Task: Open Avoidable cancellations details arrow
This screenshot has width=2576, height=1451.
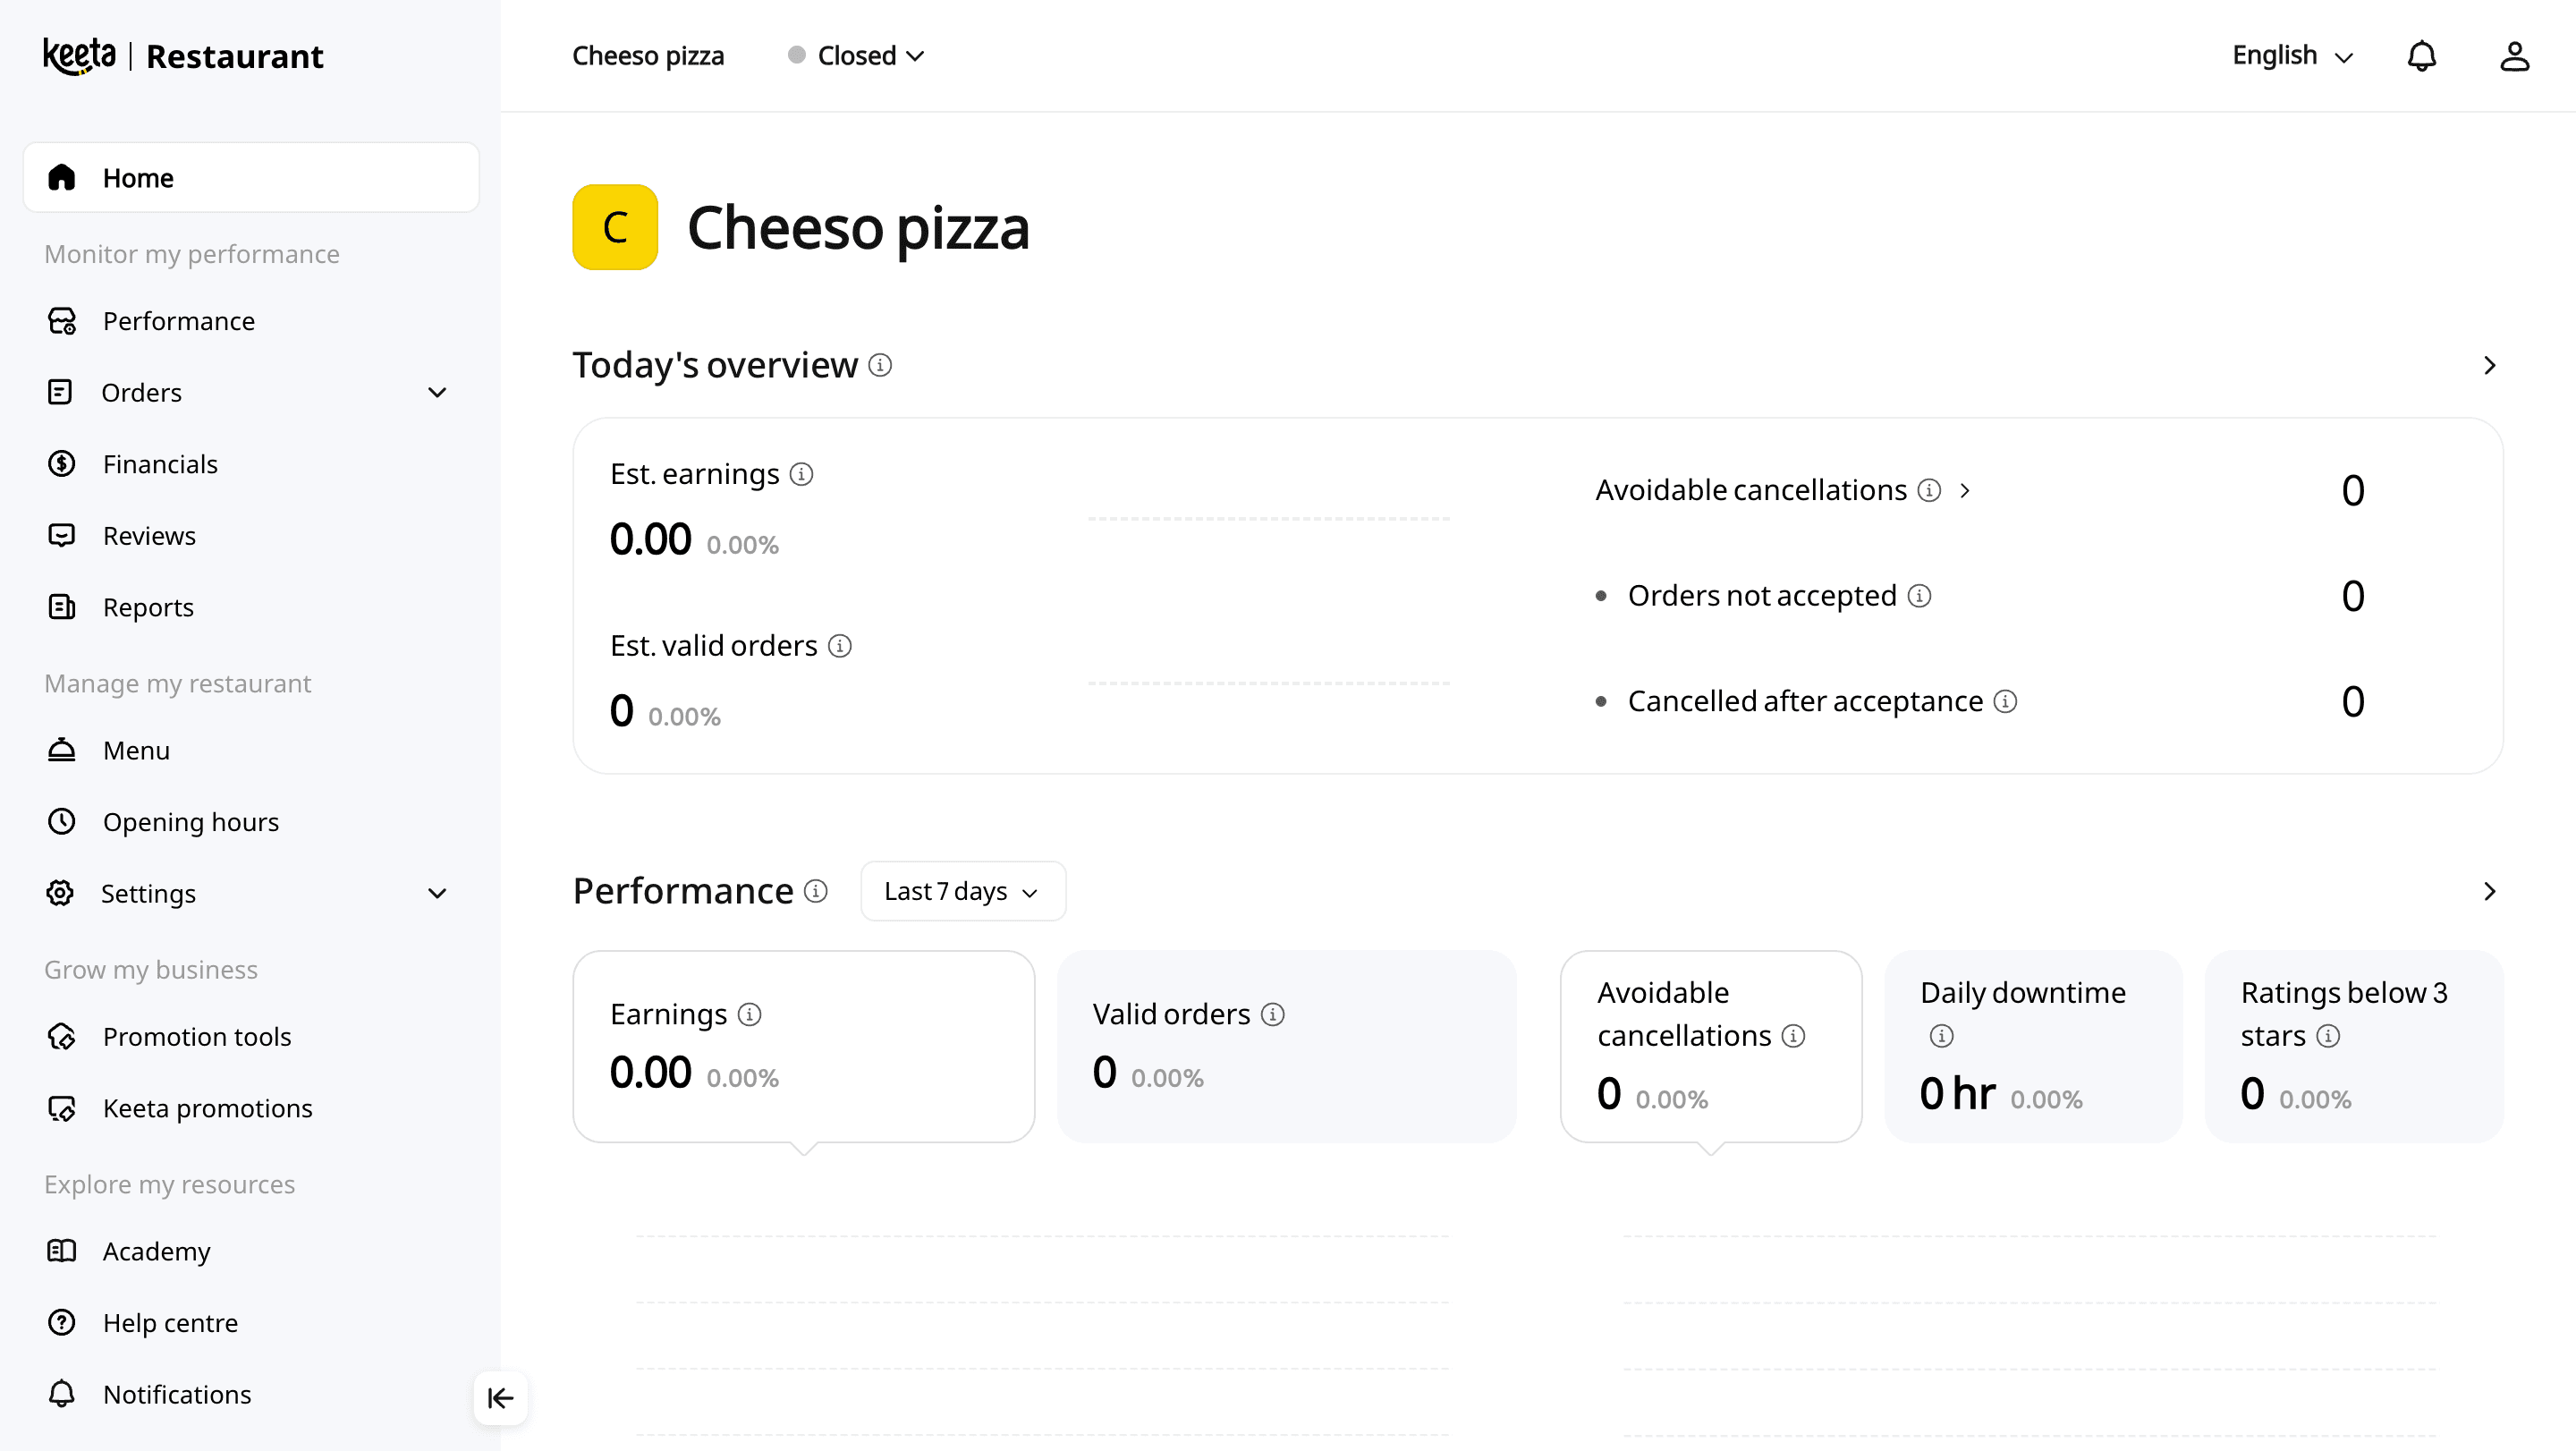Action: click(x=1965, y=490)
